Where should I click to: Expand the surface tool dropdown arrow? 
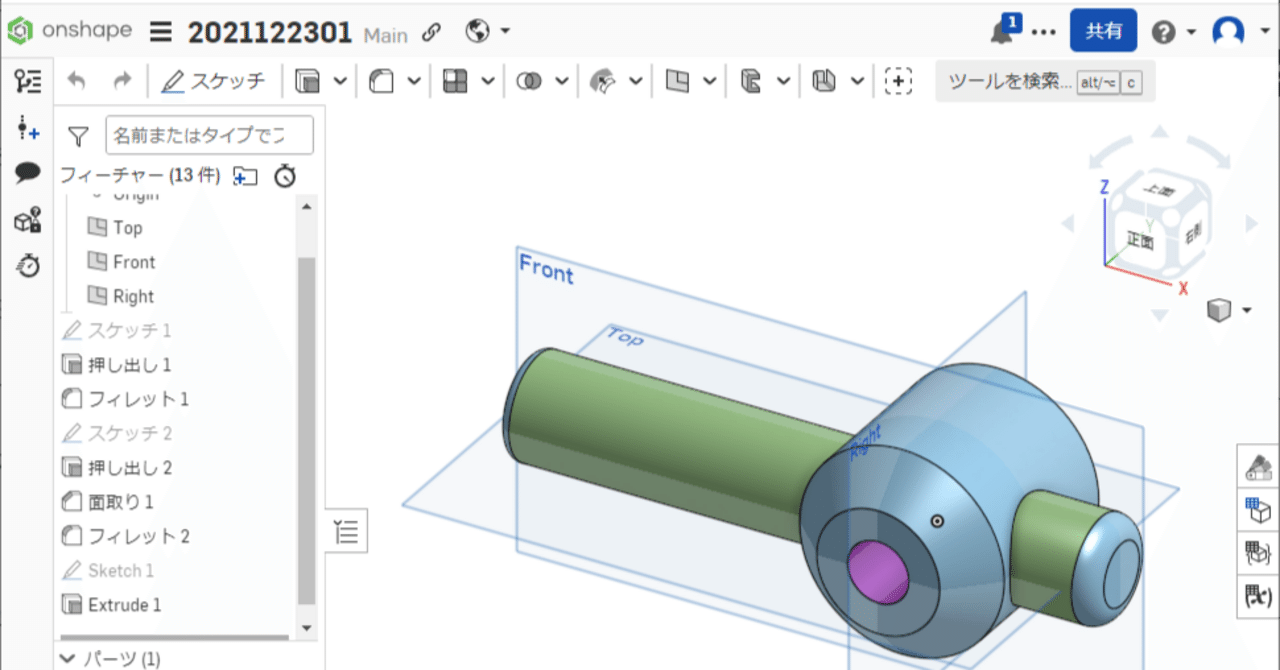point(635,82)
